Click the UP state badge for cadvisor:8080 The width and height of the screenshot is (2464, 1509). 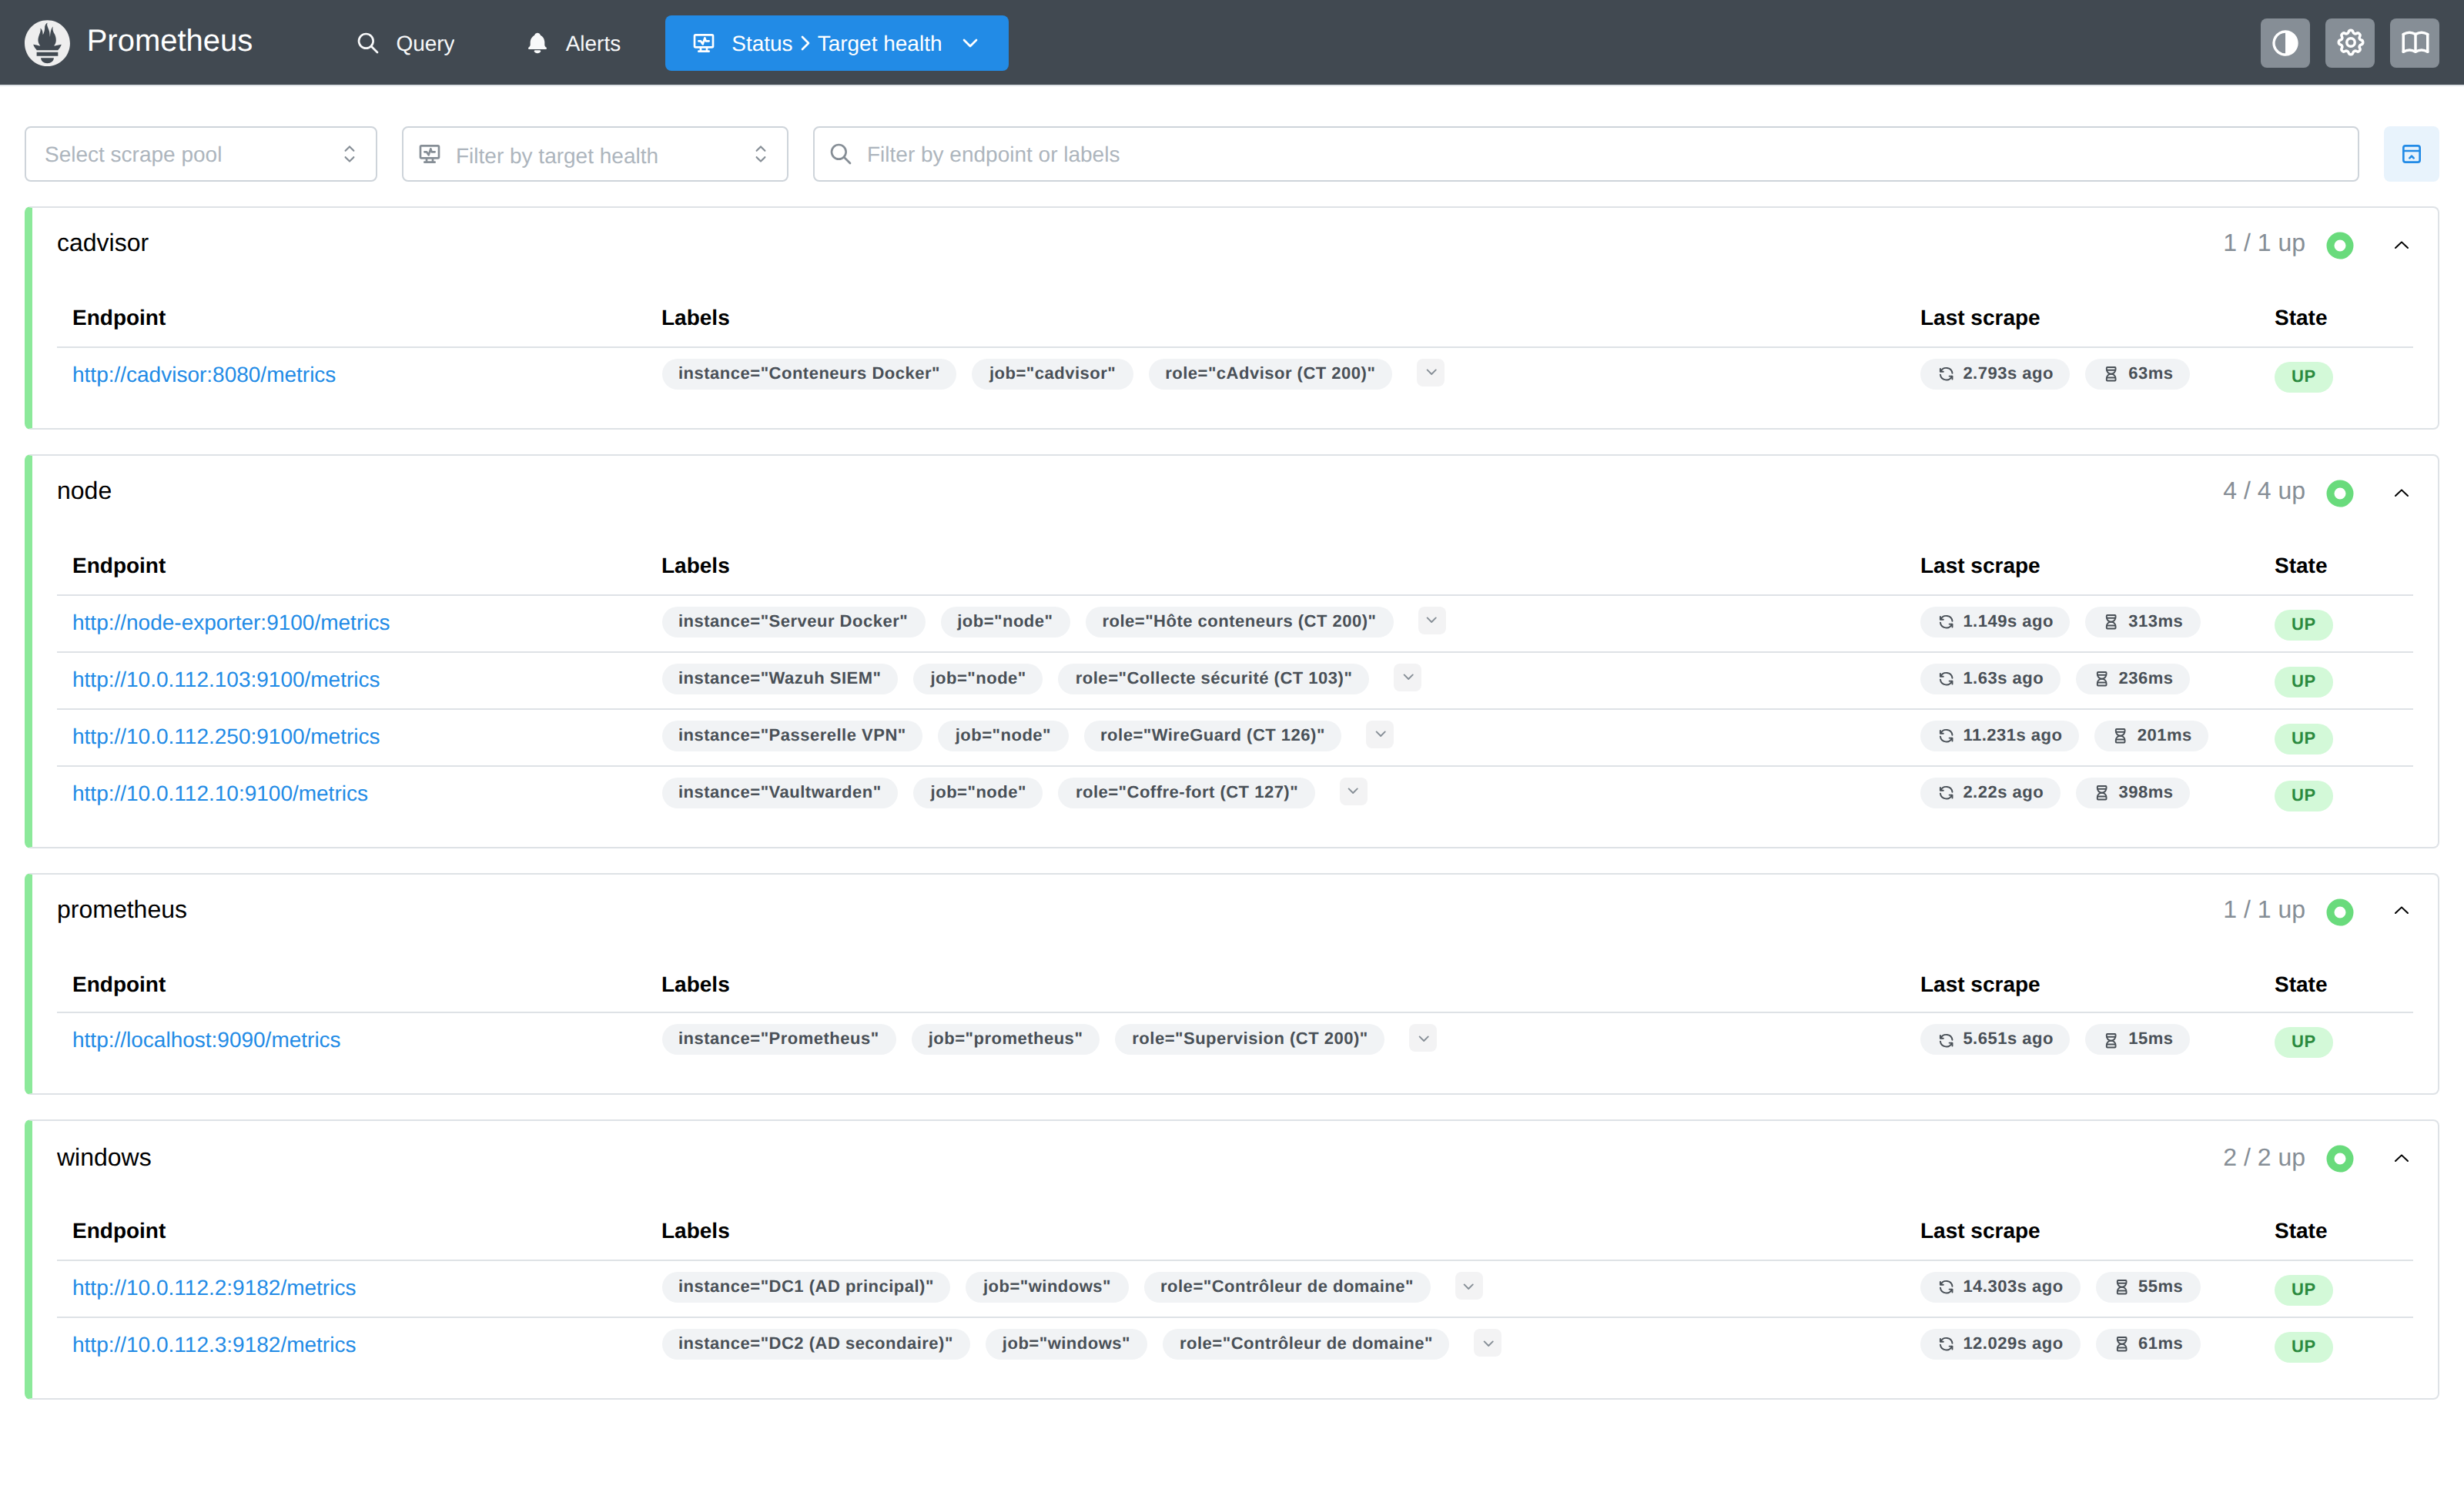point(2303,376)
